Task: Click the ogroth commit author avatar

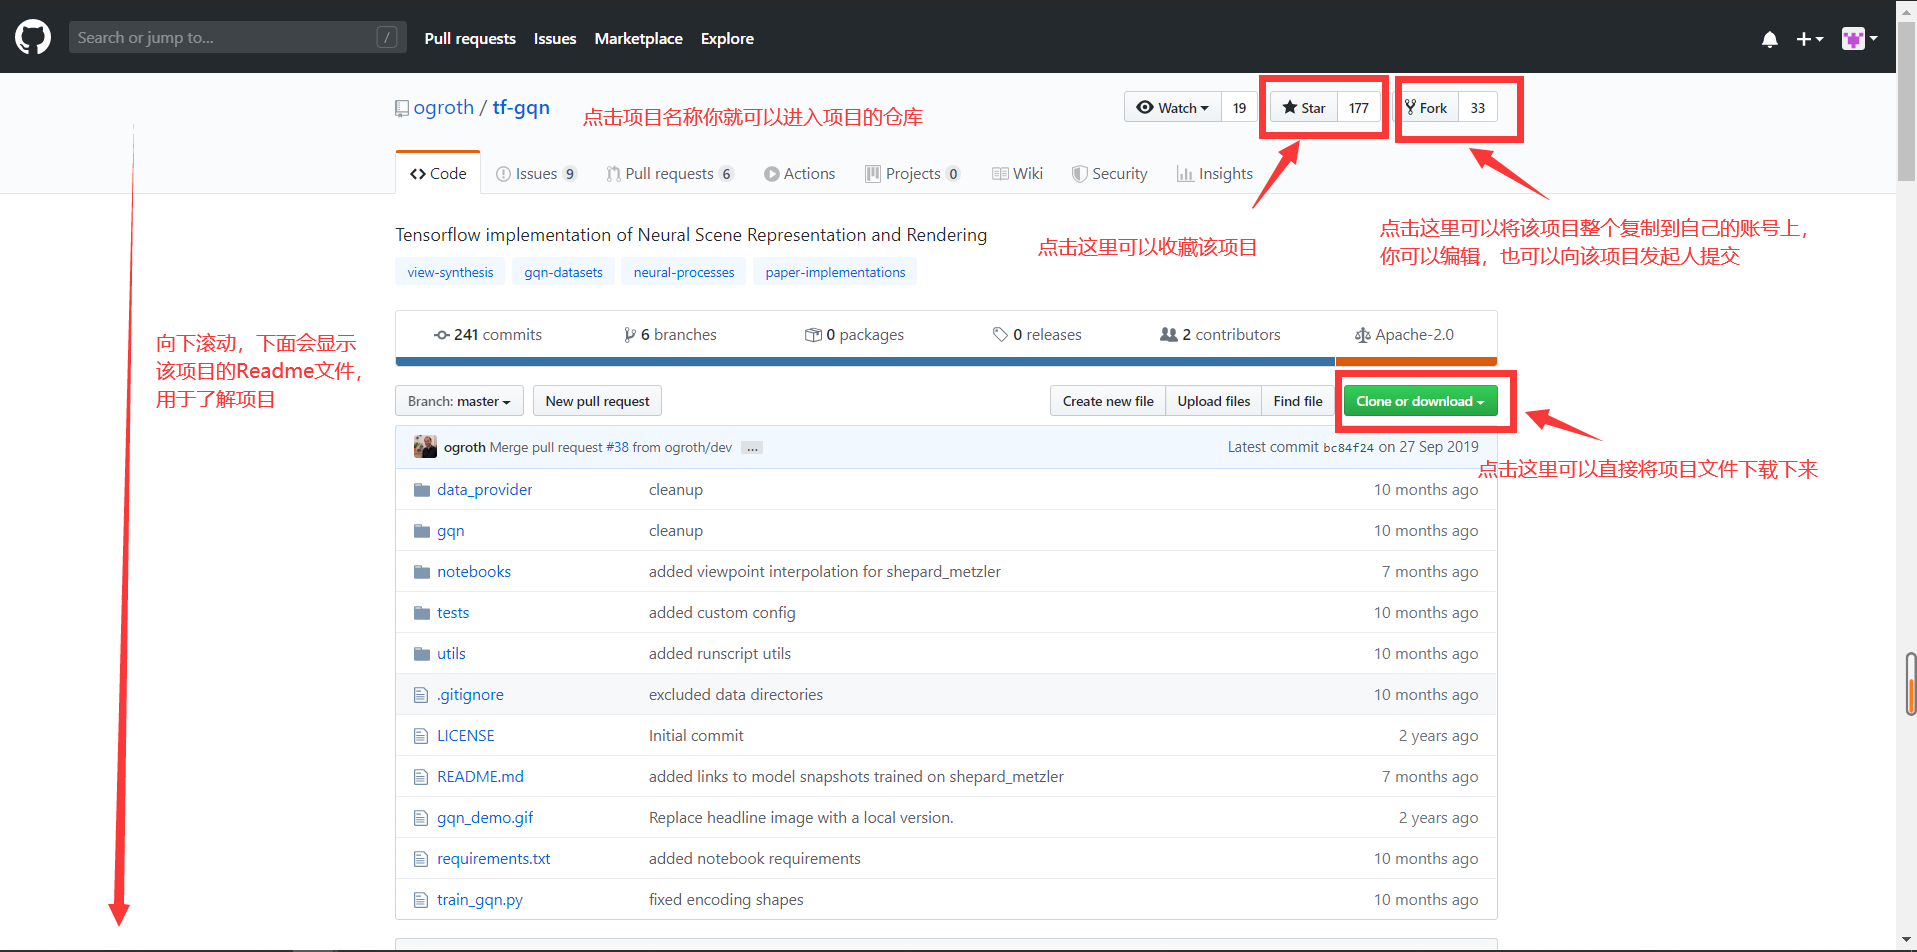Action: pyautogui.click(x=425, y=447)
